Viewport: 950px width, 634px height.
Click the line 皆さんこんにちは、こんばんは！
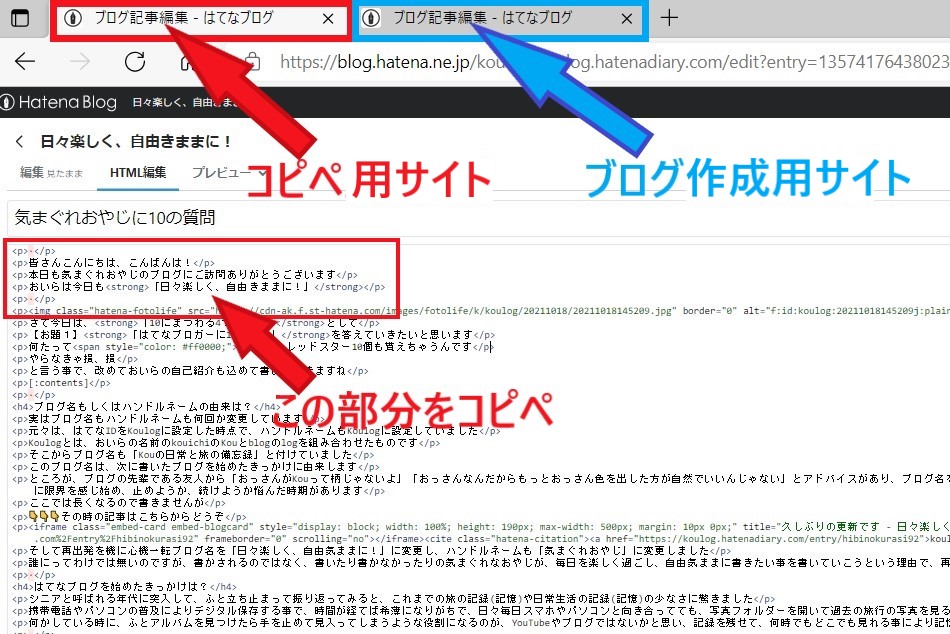[113, 263]
